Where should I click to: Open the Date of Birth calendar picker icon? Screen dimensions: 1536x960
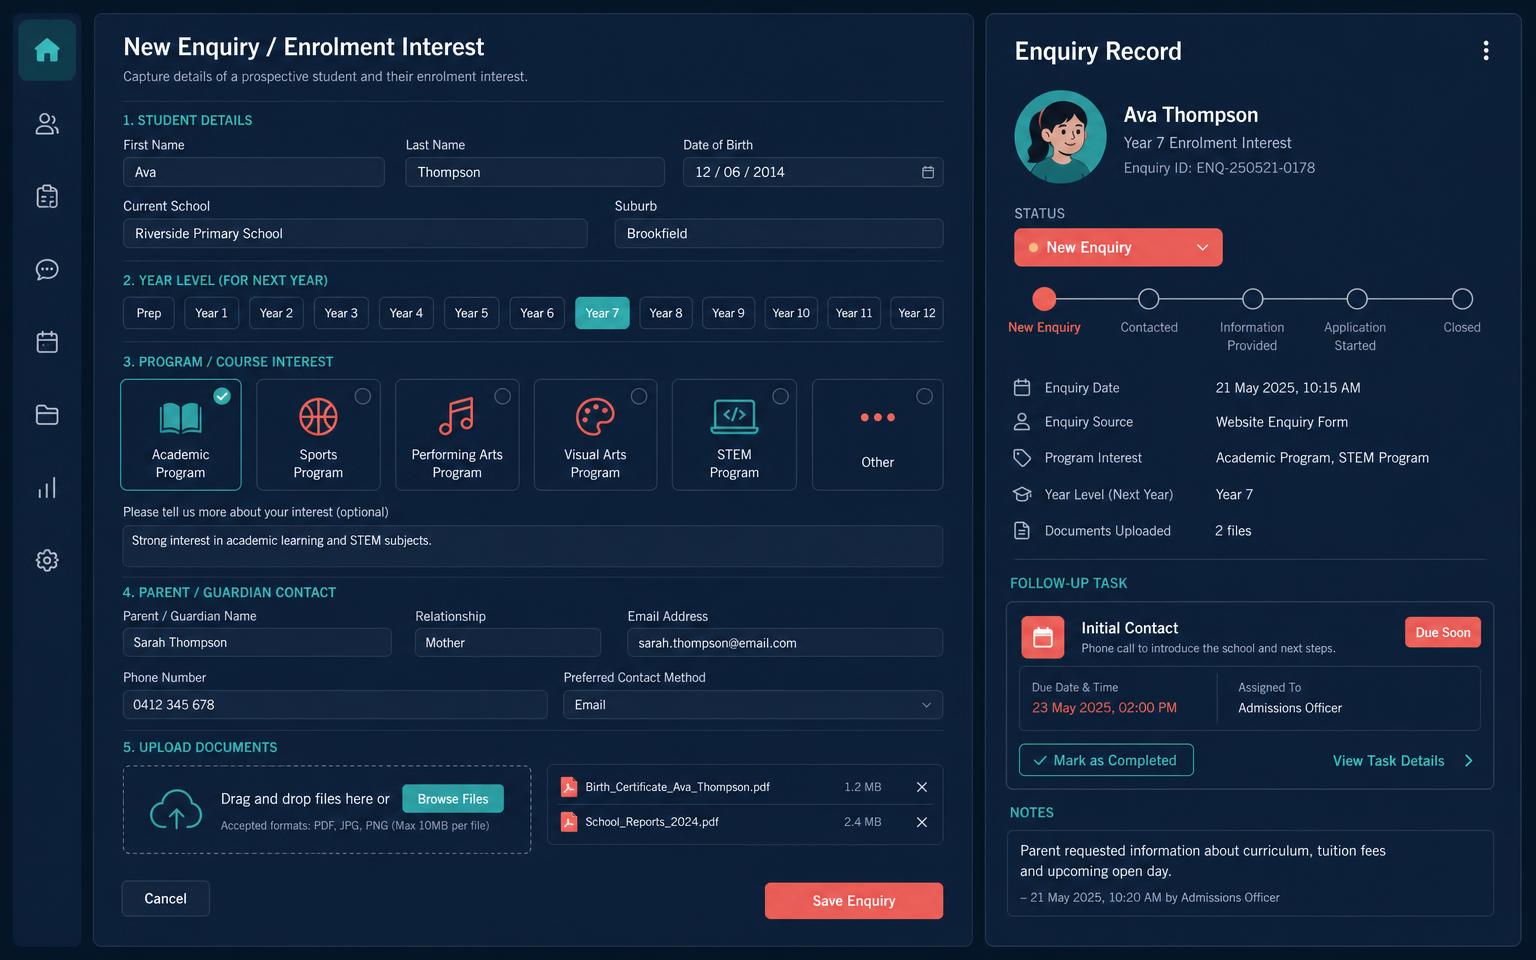(928, 172)
